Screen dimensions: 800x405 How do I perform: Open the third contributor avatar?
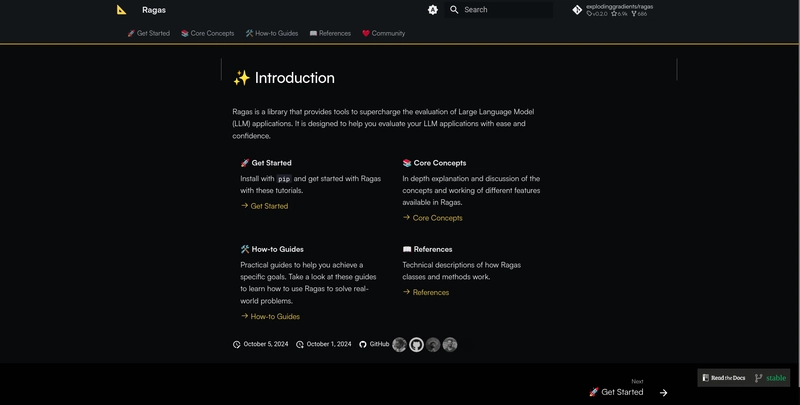433,345
